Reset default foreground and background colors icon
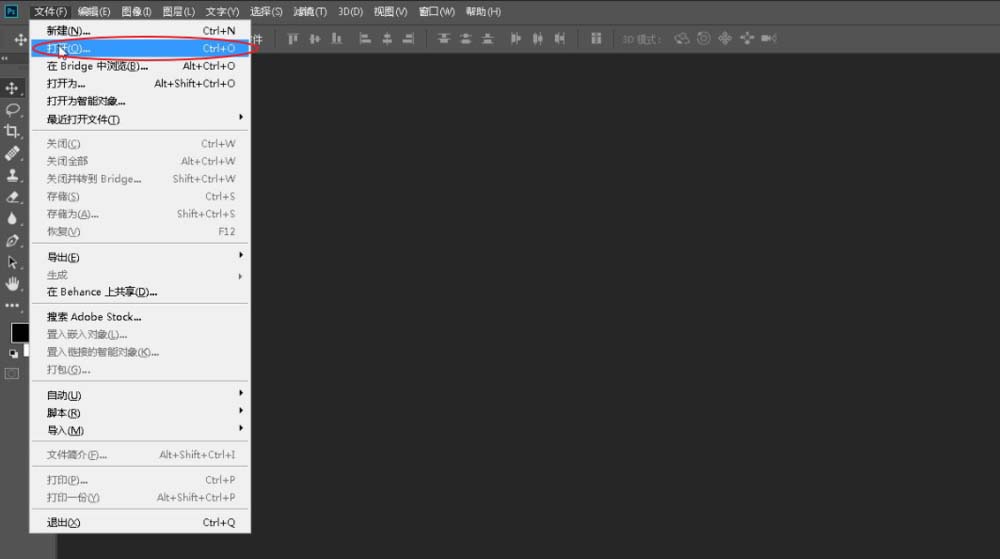Image resolution: width=1000 pixels, height=559 pixels. coord(13,353)
